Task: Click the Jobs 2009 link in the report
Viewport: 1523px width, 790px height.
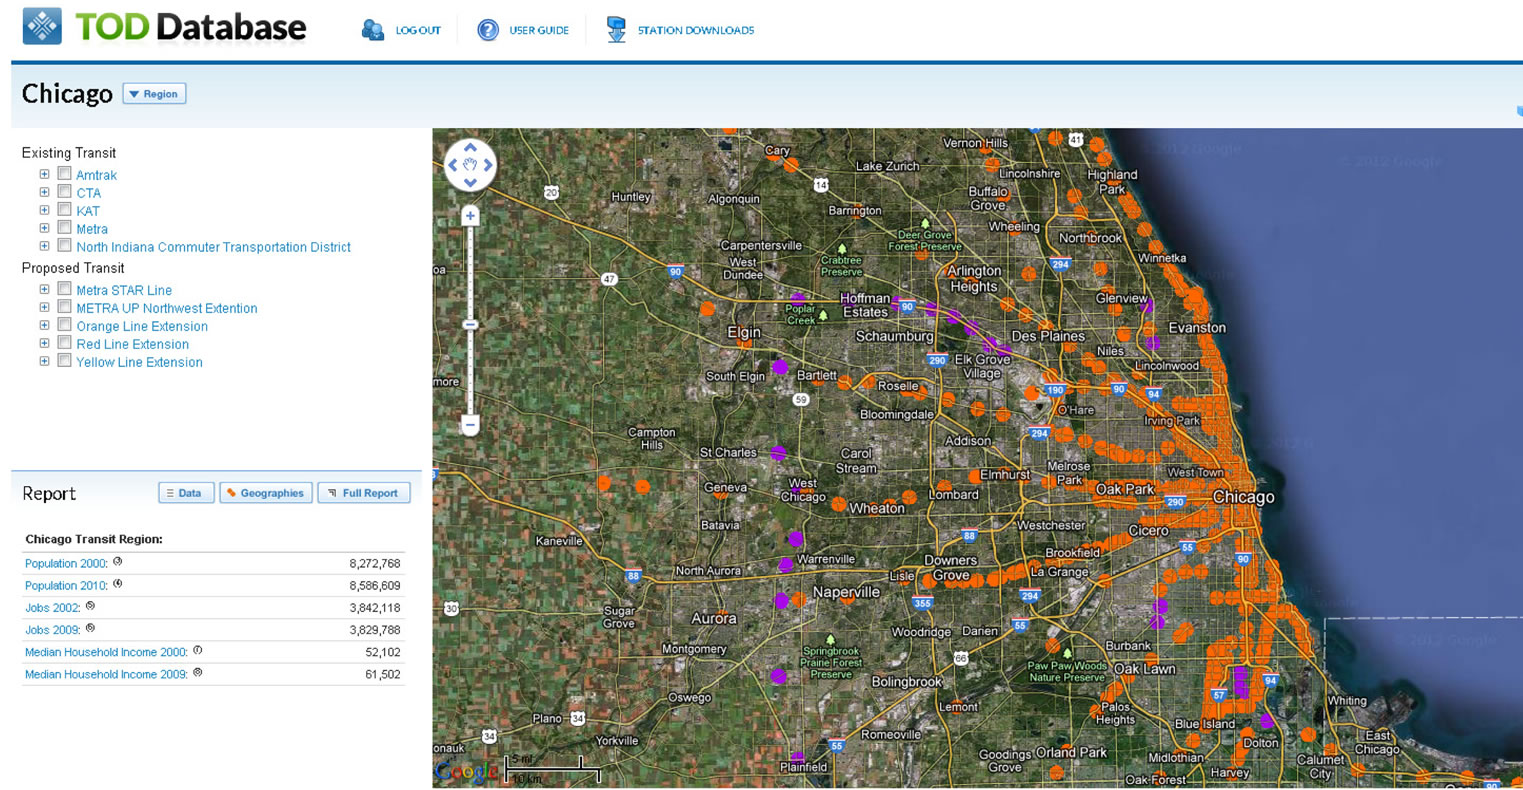Action: click(52, 630)
